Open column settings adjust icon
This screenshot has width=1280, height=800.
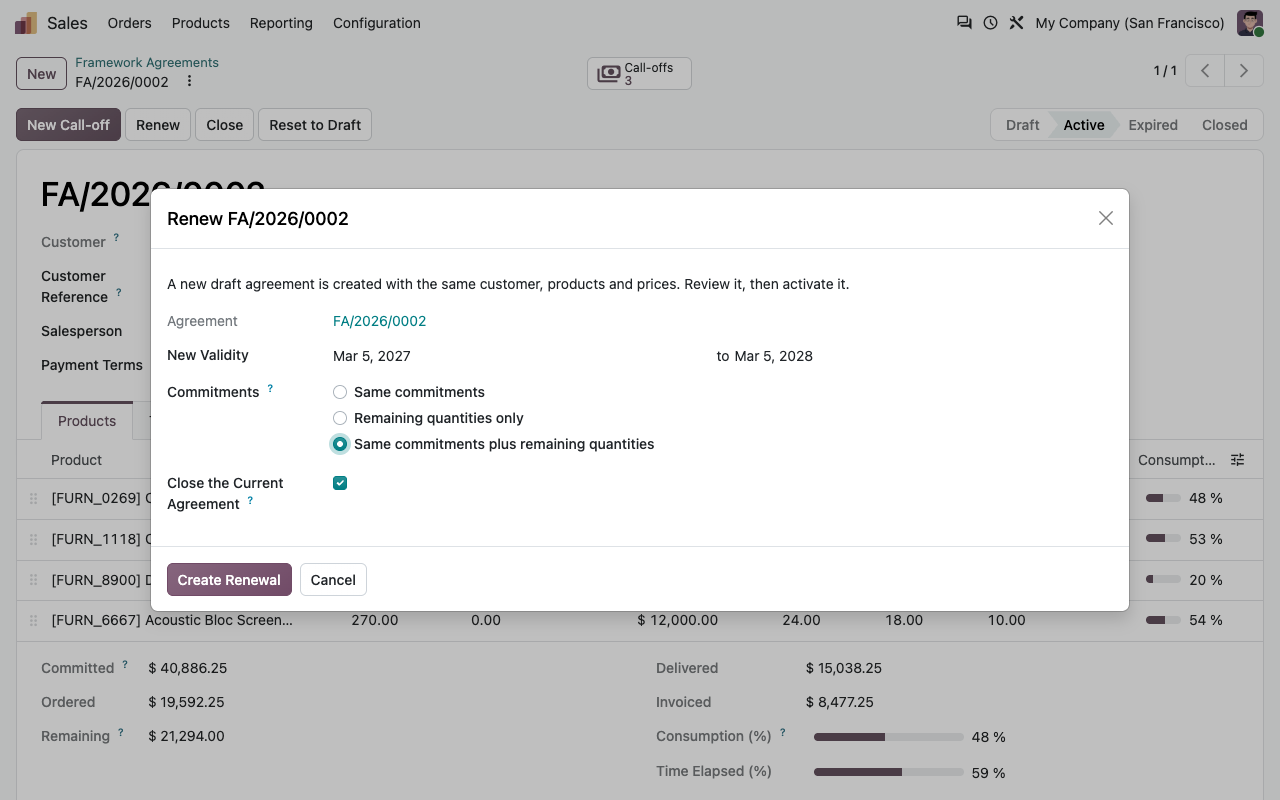1238,460
